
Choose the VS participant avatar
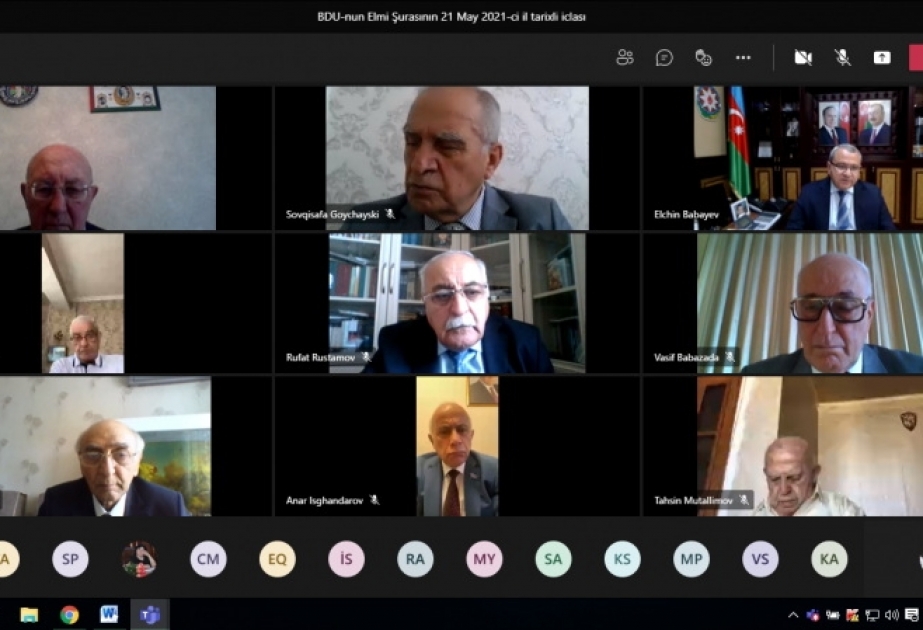(760, 559)
